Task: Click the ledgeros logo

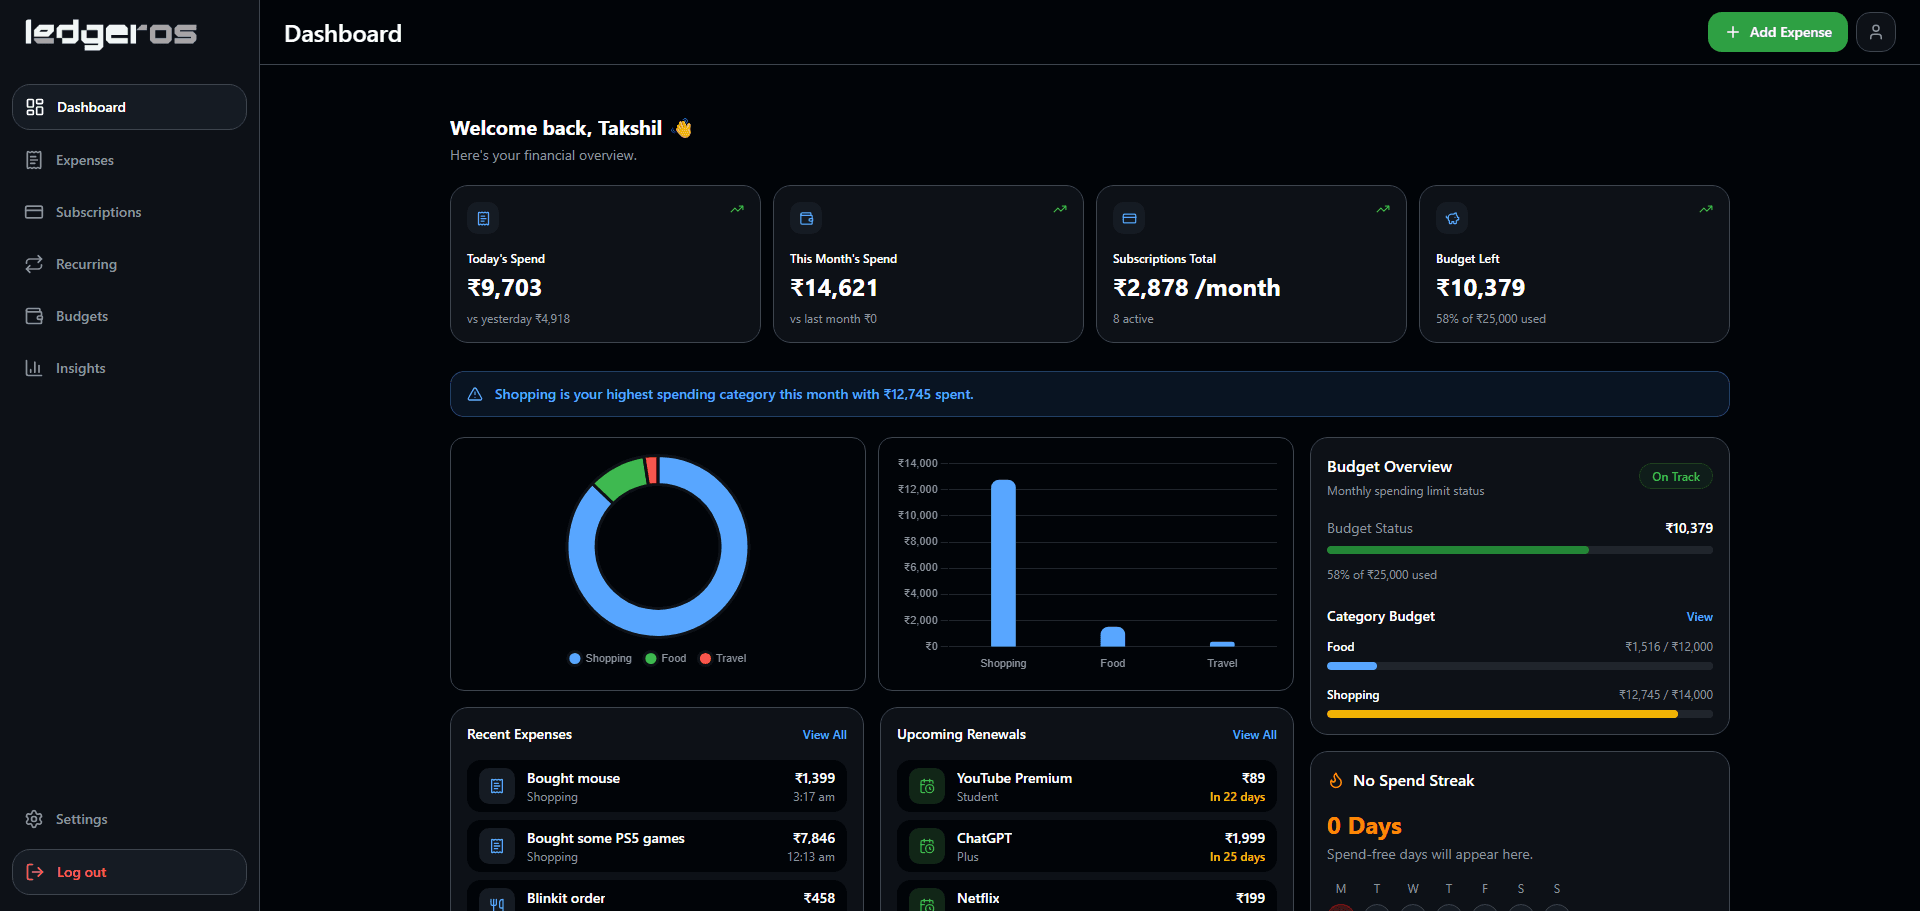Action: pos(111,33)
